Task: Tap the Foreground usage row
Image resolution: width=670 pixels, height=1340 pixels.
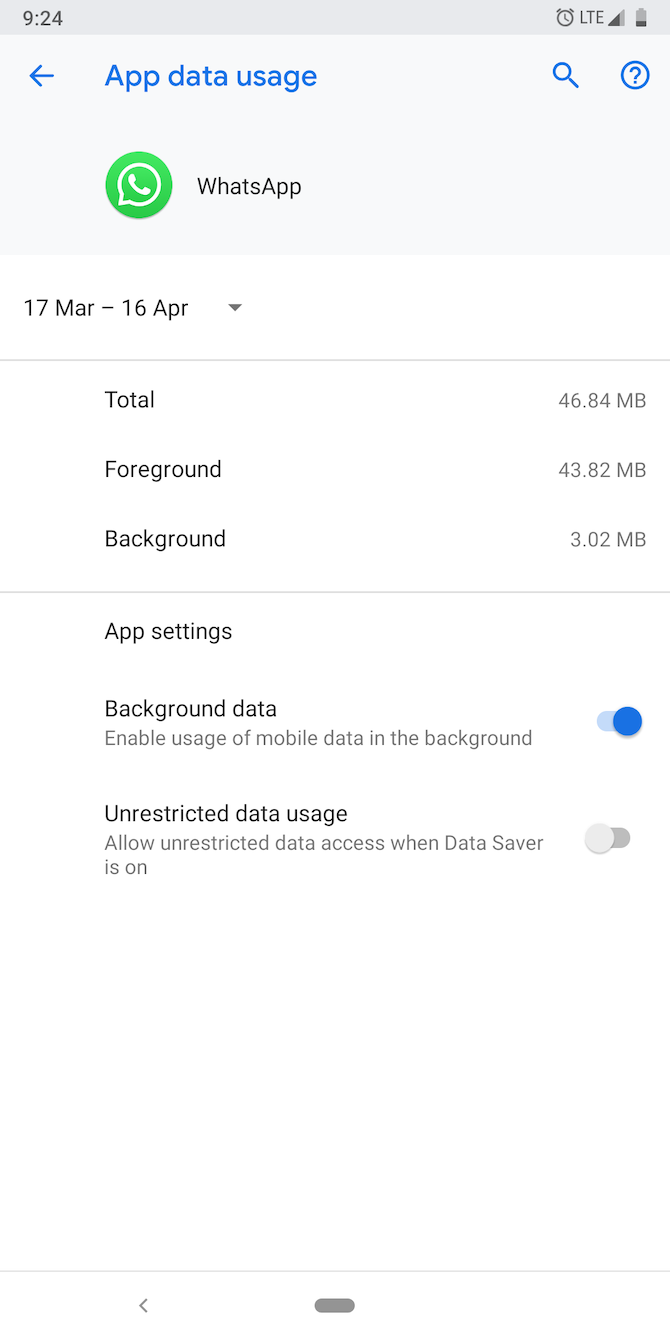Action: pos(335,469)
